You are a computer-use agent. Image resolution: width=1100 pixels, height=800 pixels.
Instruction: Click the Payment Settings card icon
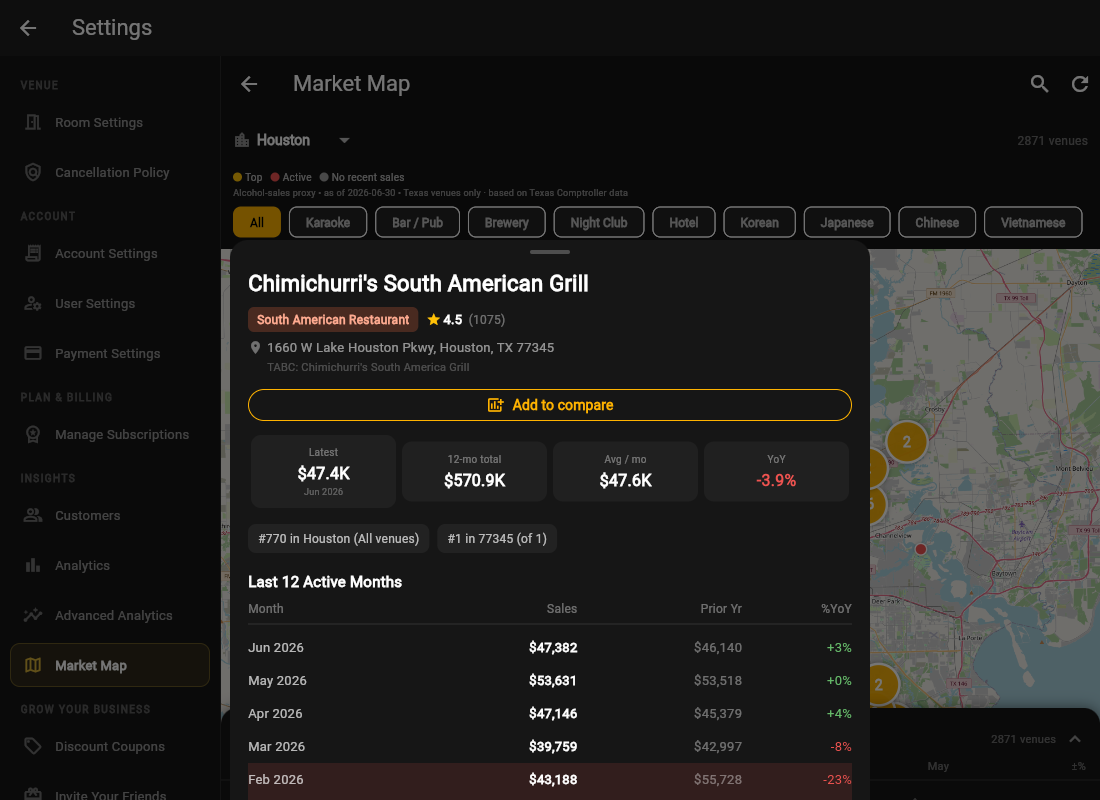tap(33, 353)
